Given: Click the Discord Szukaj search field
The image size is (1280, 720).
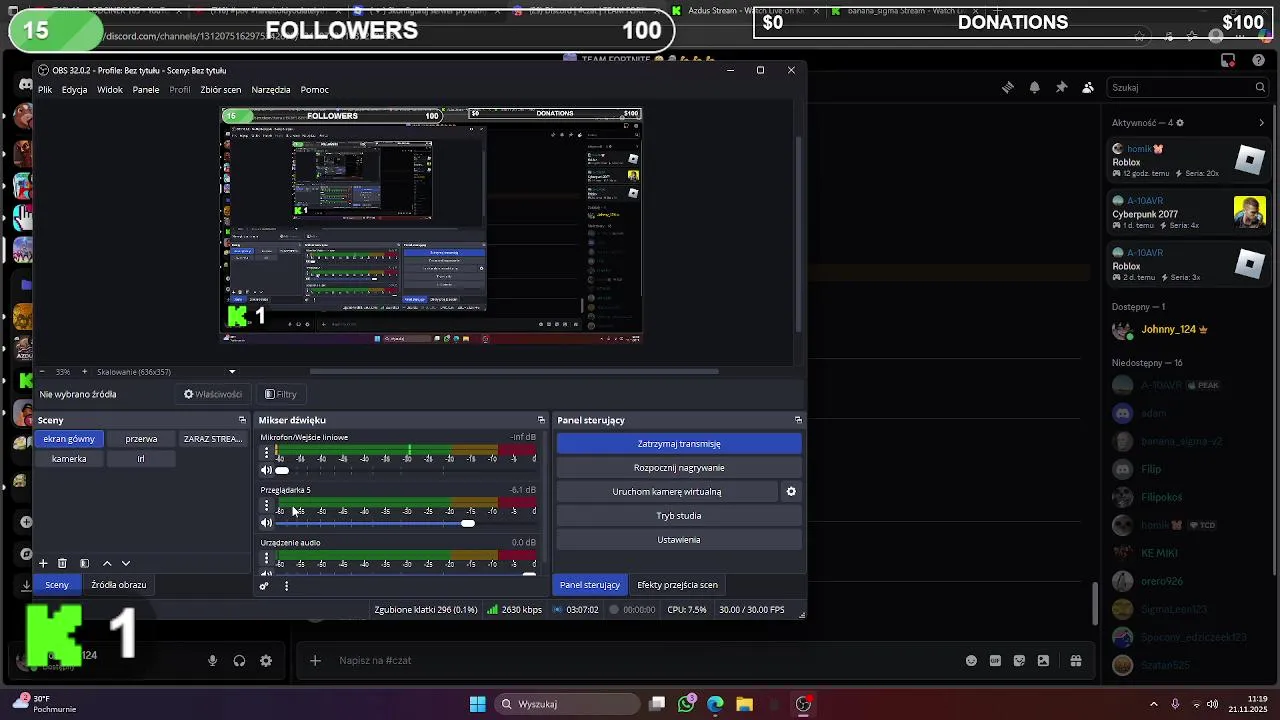Looking at the screenshot, I should coord(1189,87).
